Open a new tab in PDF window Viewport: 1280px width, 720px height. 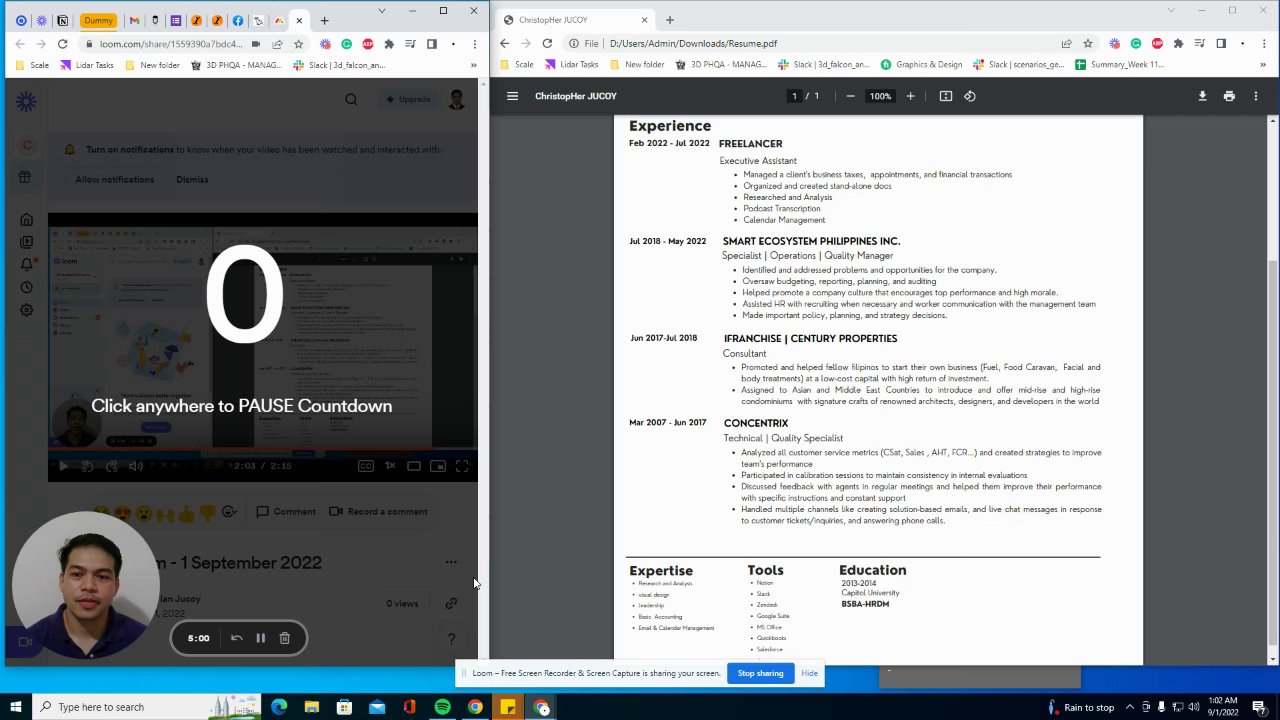click(669, 20)
